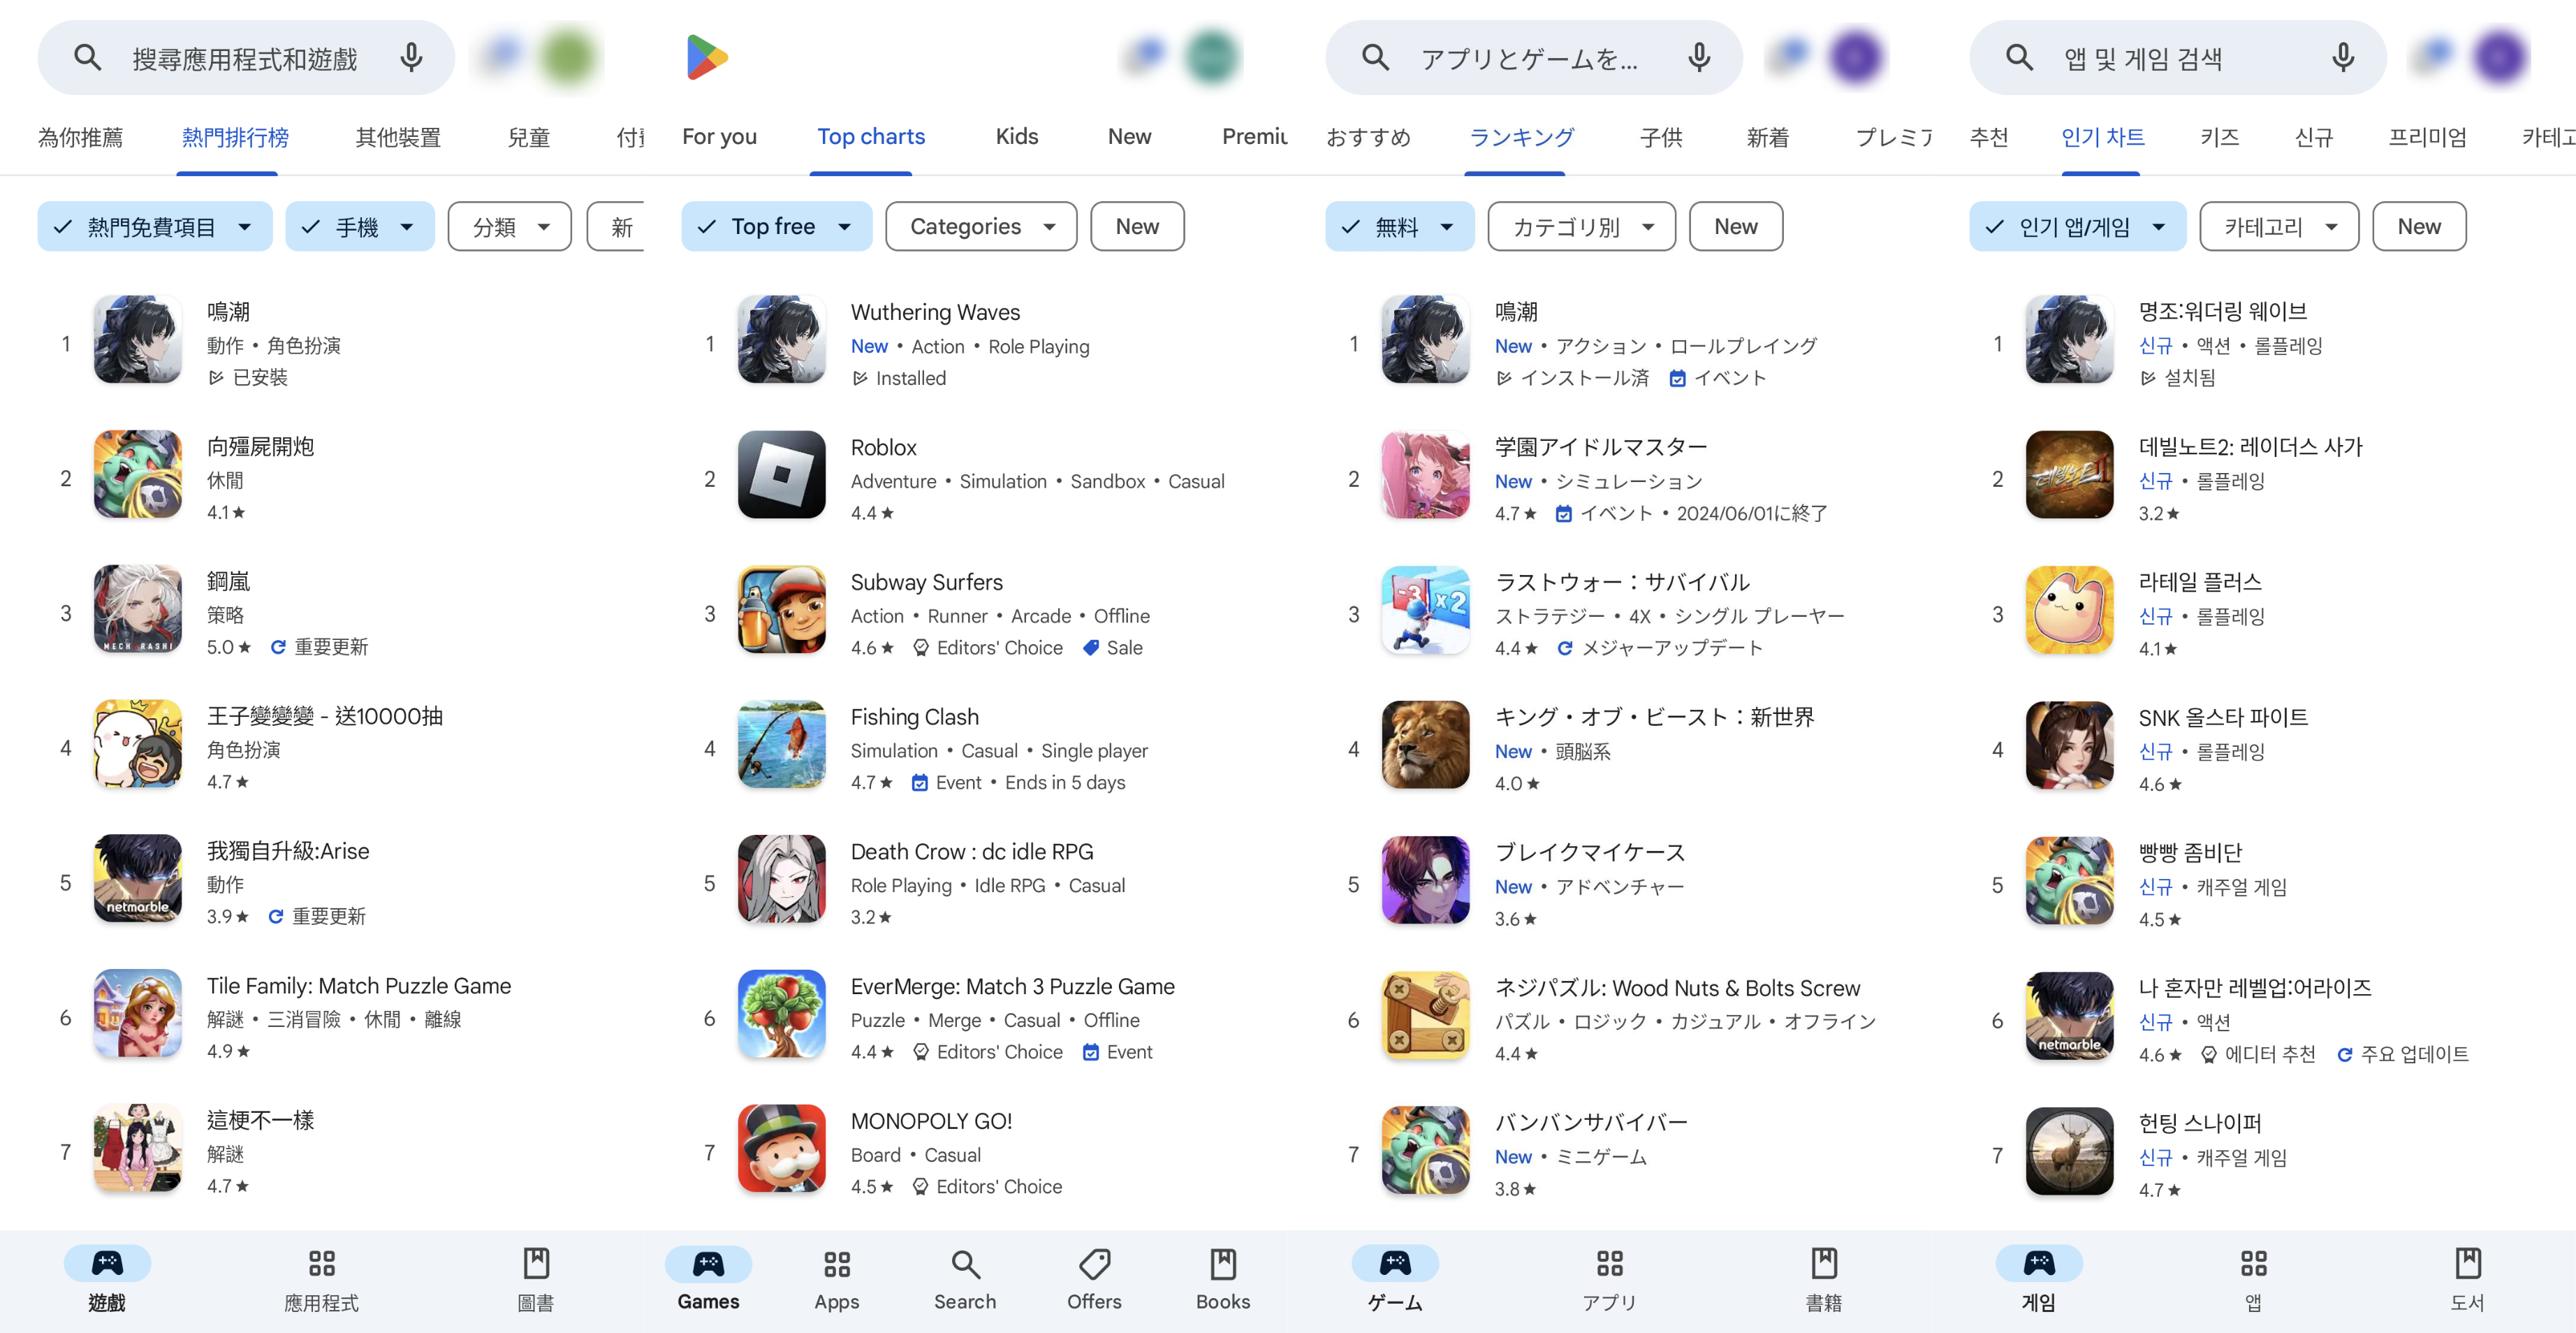
Task: Toggle the 手機 filter chip
Action: pyautogui.click(x=359, y=226)
